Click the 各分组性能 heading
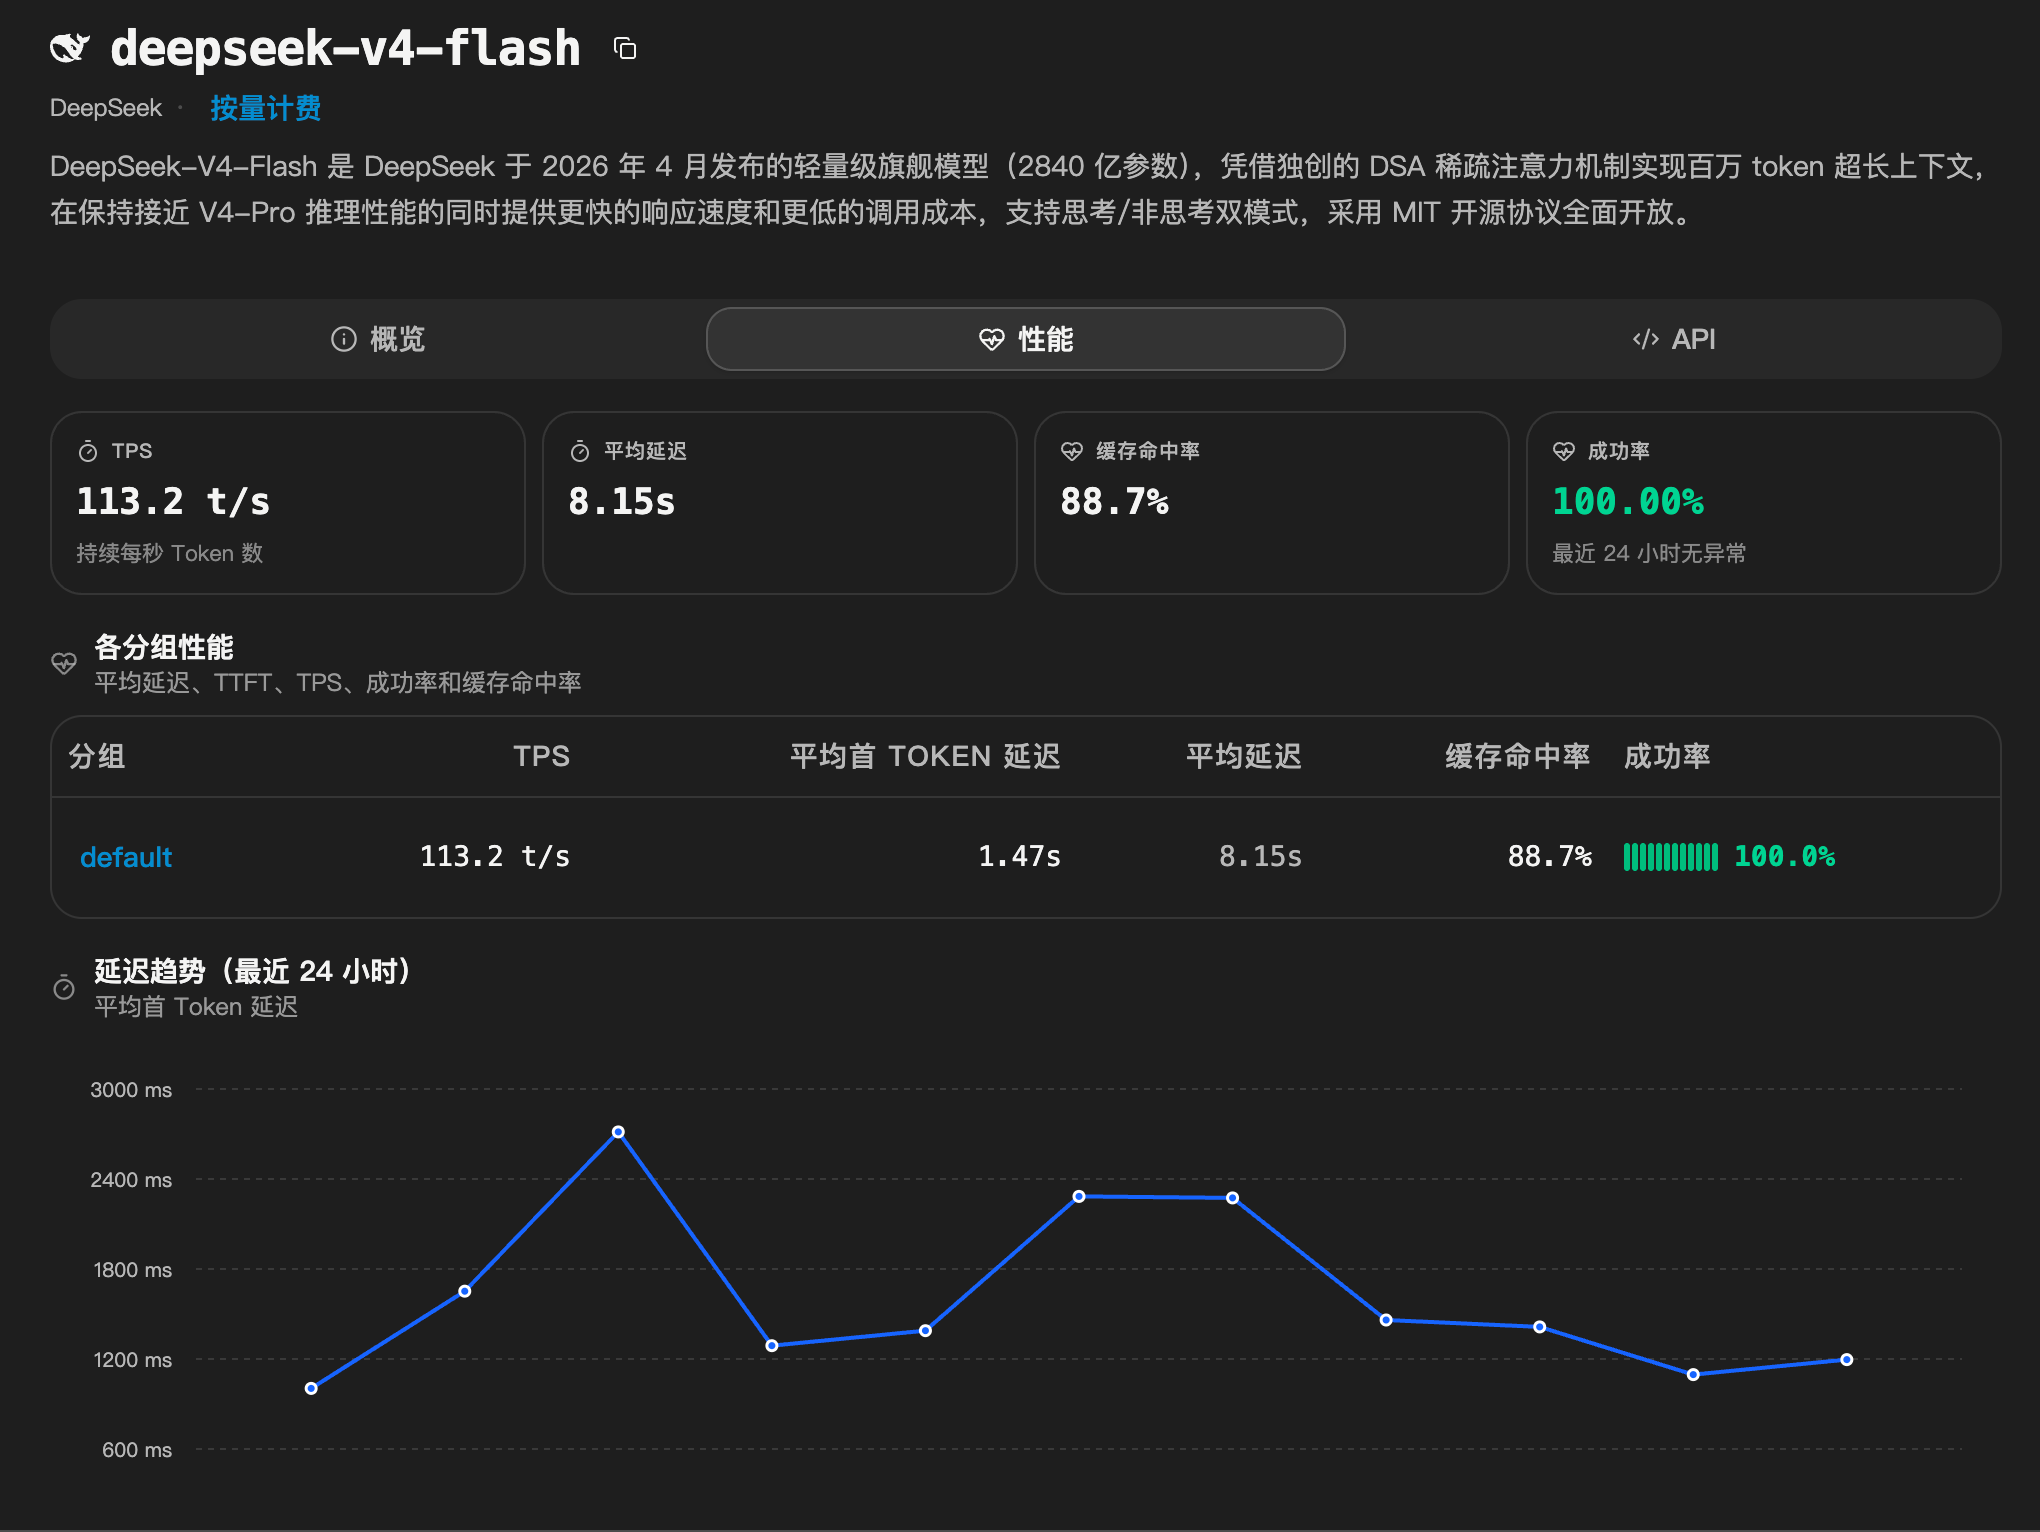This screenshot has height=1532, width=2040. click(x=164, y=646)
